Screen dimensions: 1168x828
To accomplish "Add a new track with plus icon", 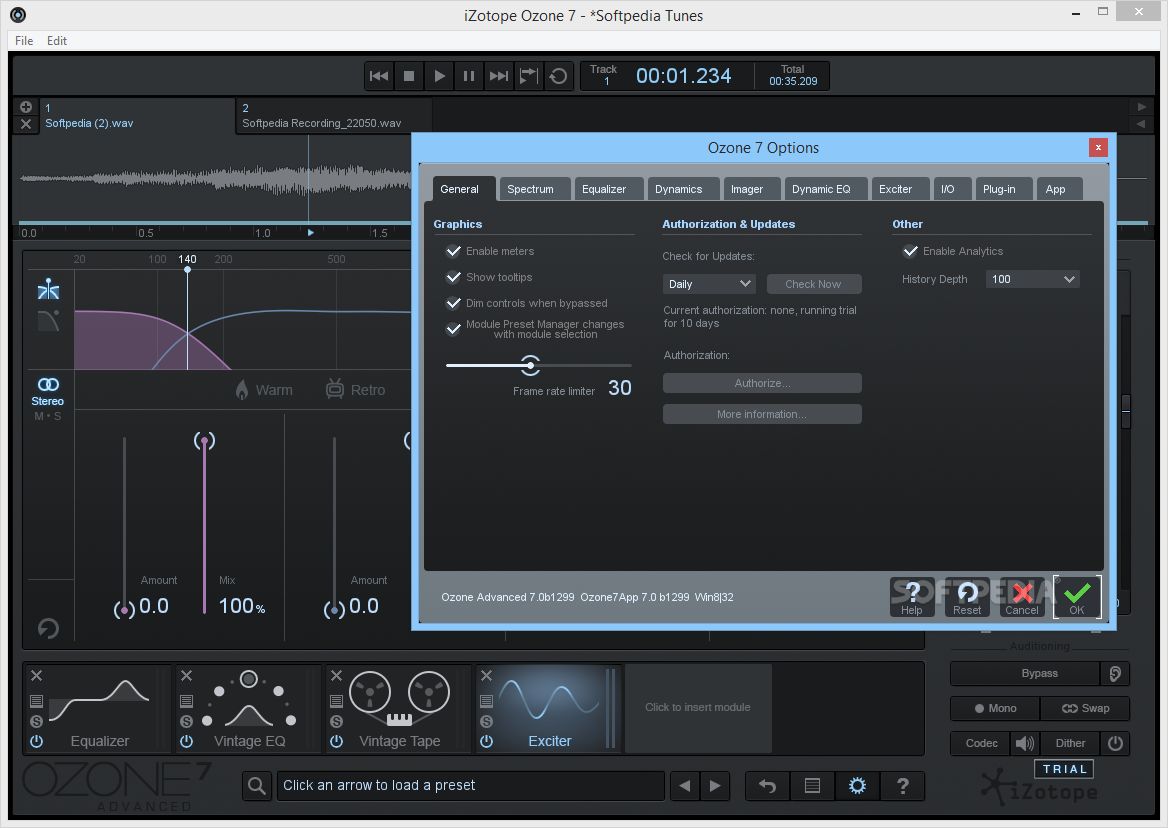I will (25, 107).
